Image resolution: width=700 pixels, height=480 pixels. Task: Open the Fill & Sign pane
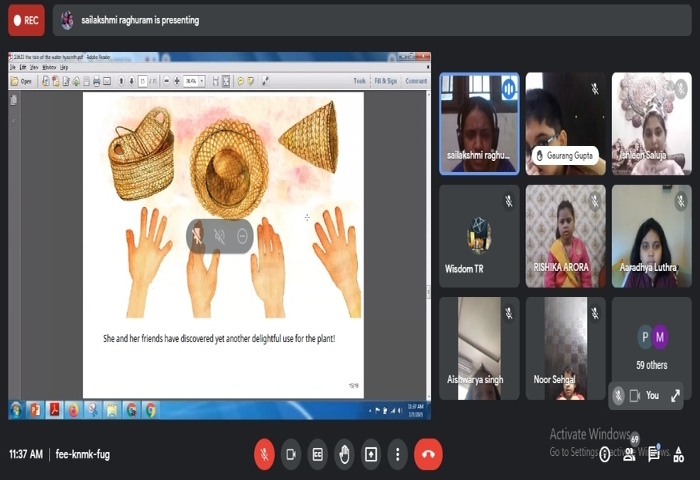[385, 81]
